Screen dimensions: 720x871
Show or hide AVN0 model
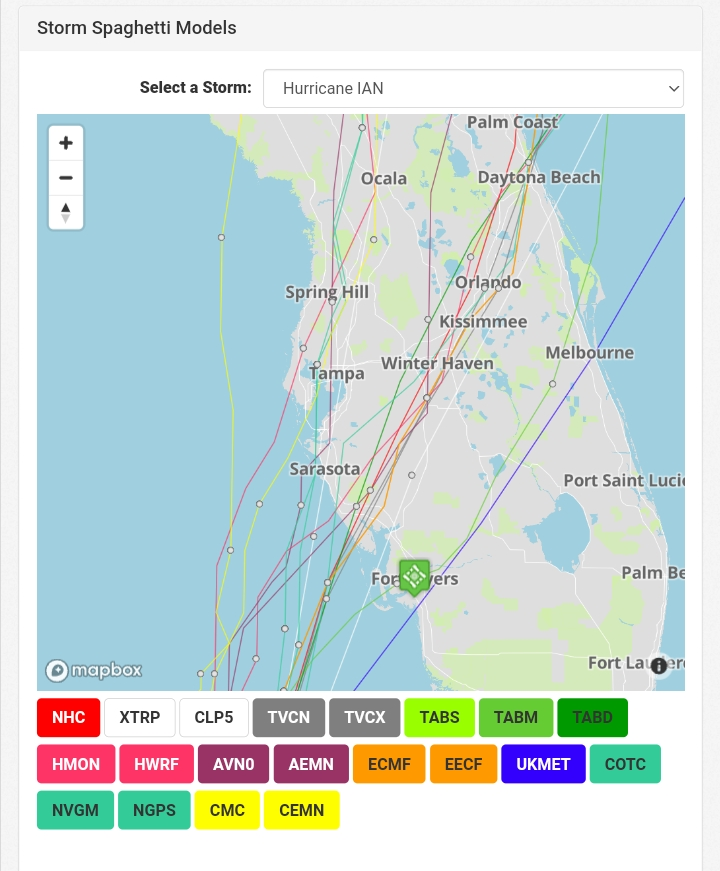click(233, 764)
